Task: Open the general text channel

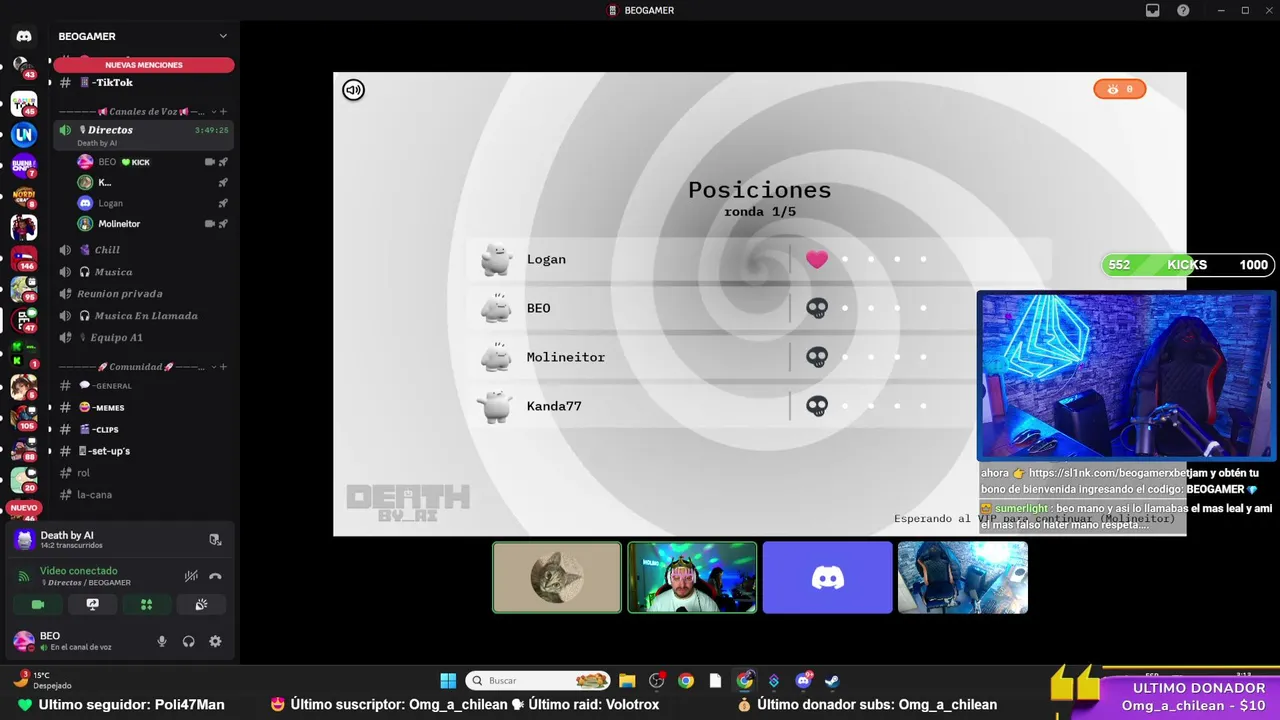Action: pos(144,386)
